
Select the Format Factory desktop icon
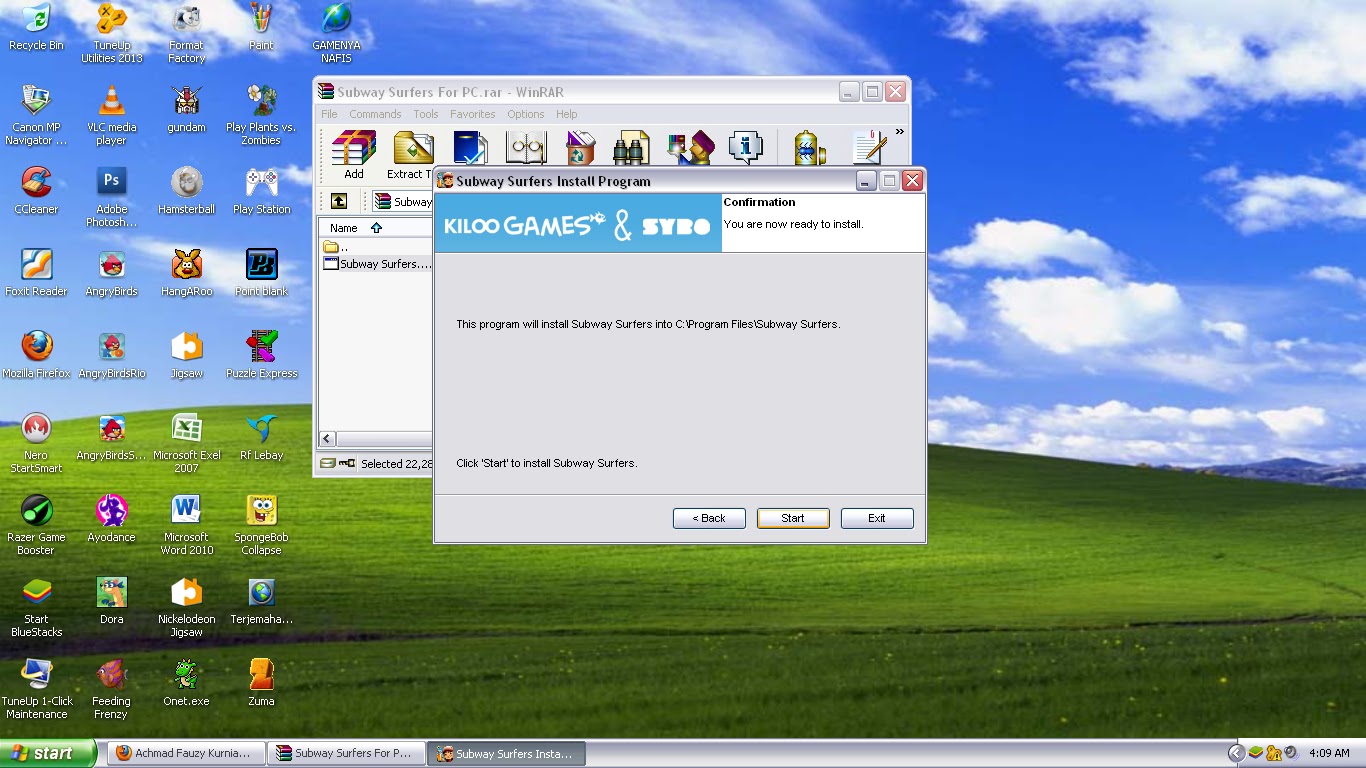tap(186, 33)
